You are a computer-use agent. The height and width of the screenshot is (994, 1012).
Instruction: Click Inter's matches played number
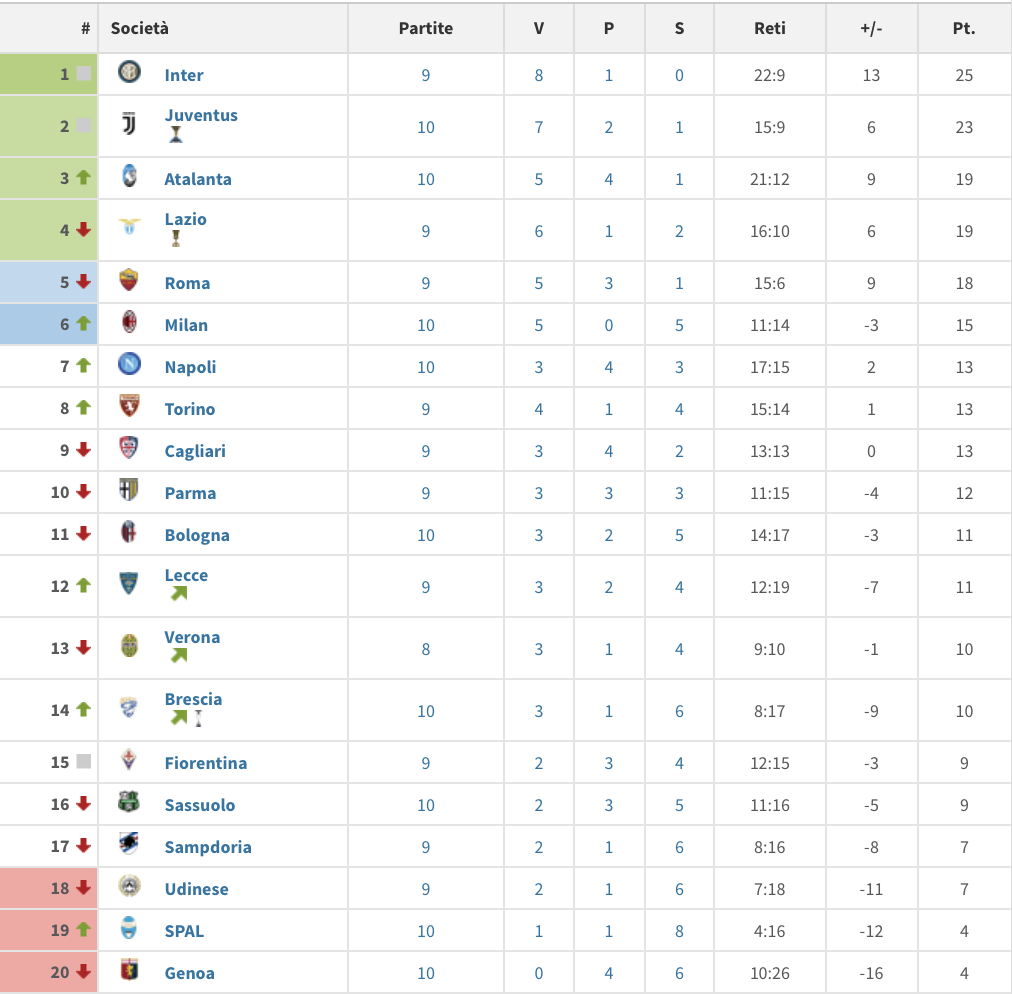[x=426, y=75]
